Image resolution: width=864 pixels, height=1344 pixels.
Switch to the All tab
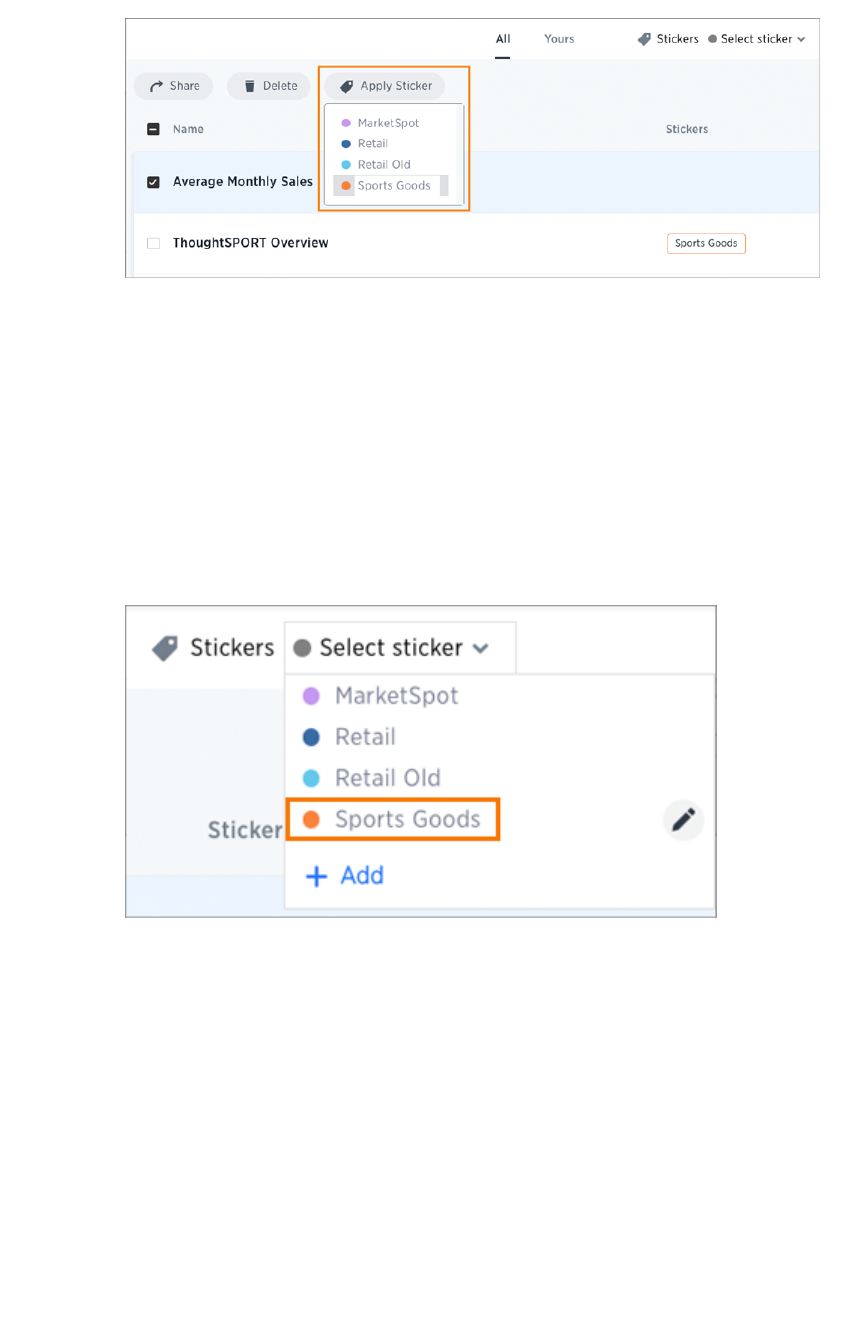tap(503, 39)
